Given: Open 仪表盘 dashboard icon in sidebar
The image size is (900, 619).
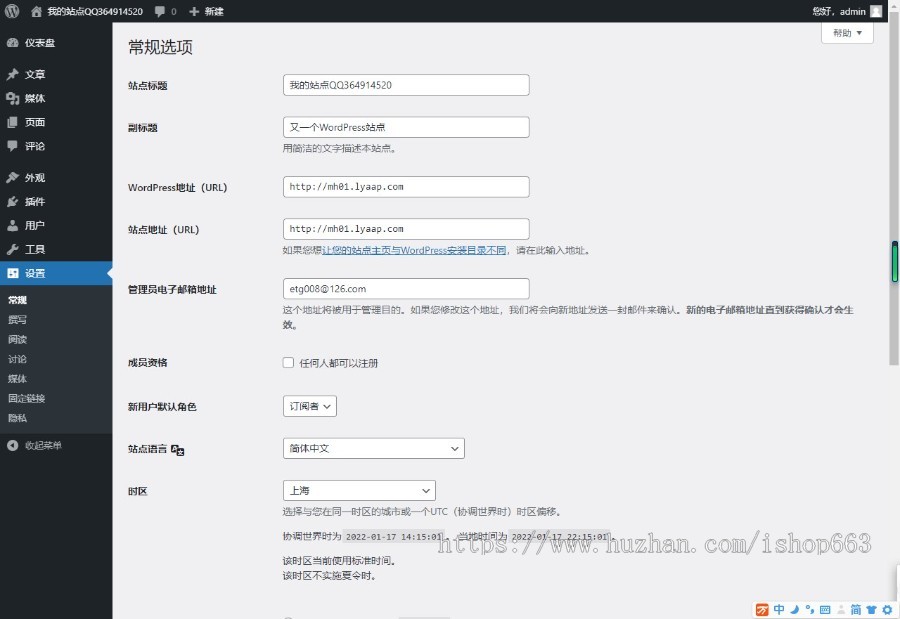Looking at the screenshot, I should point(13,42).
